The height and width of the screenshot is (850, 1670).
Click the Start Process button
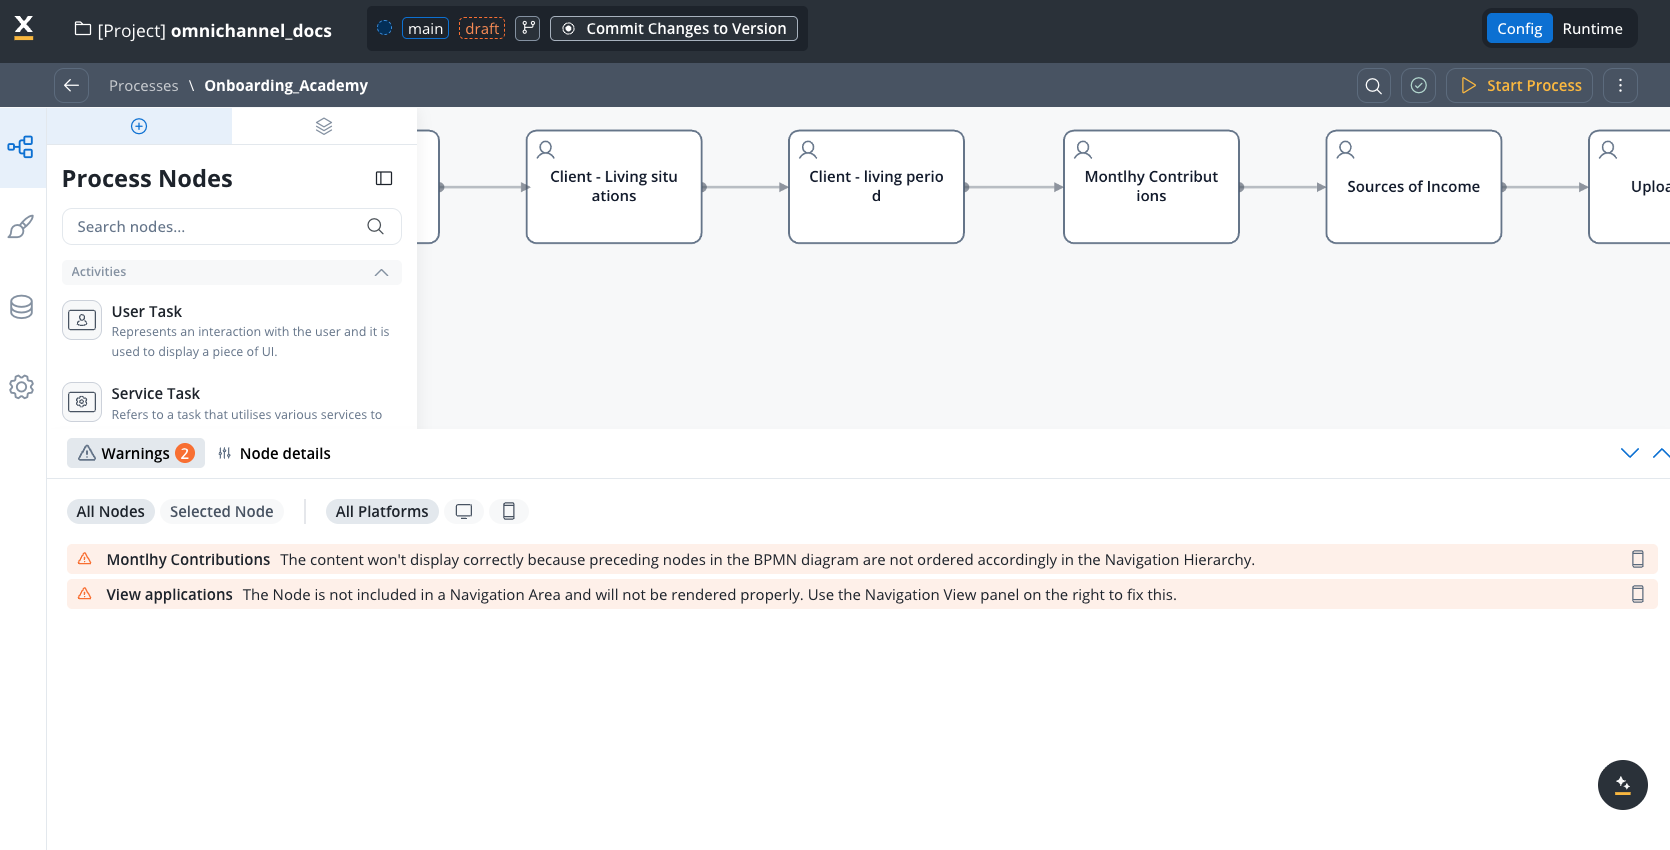point(1520,86)
